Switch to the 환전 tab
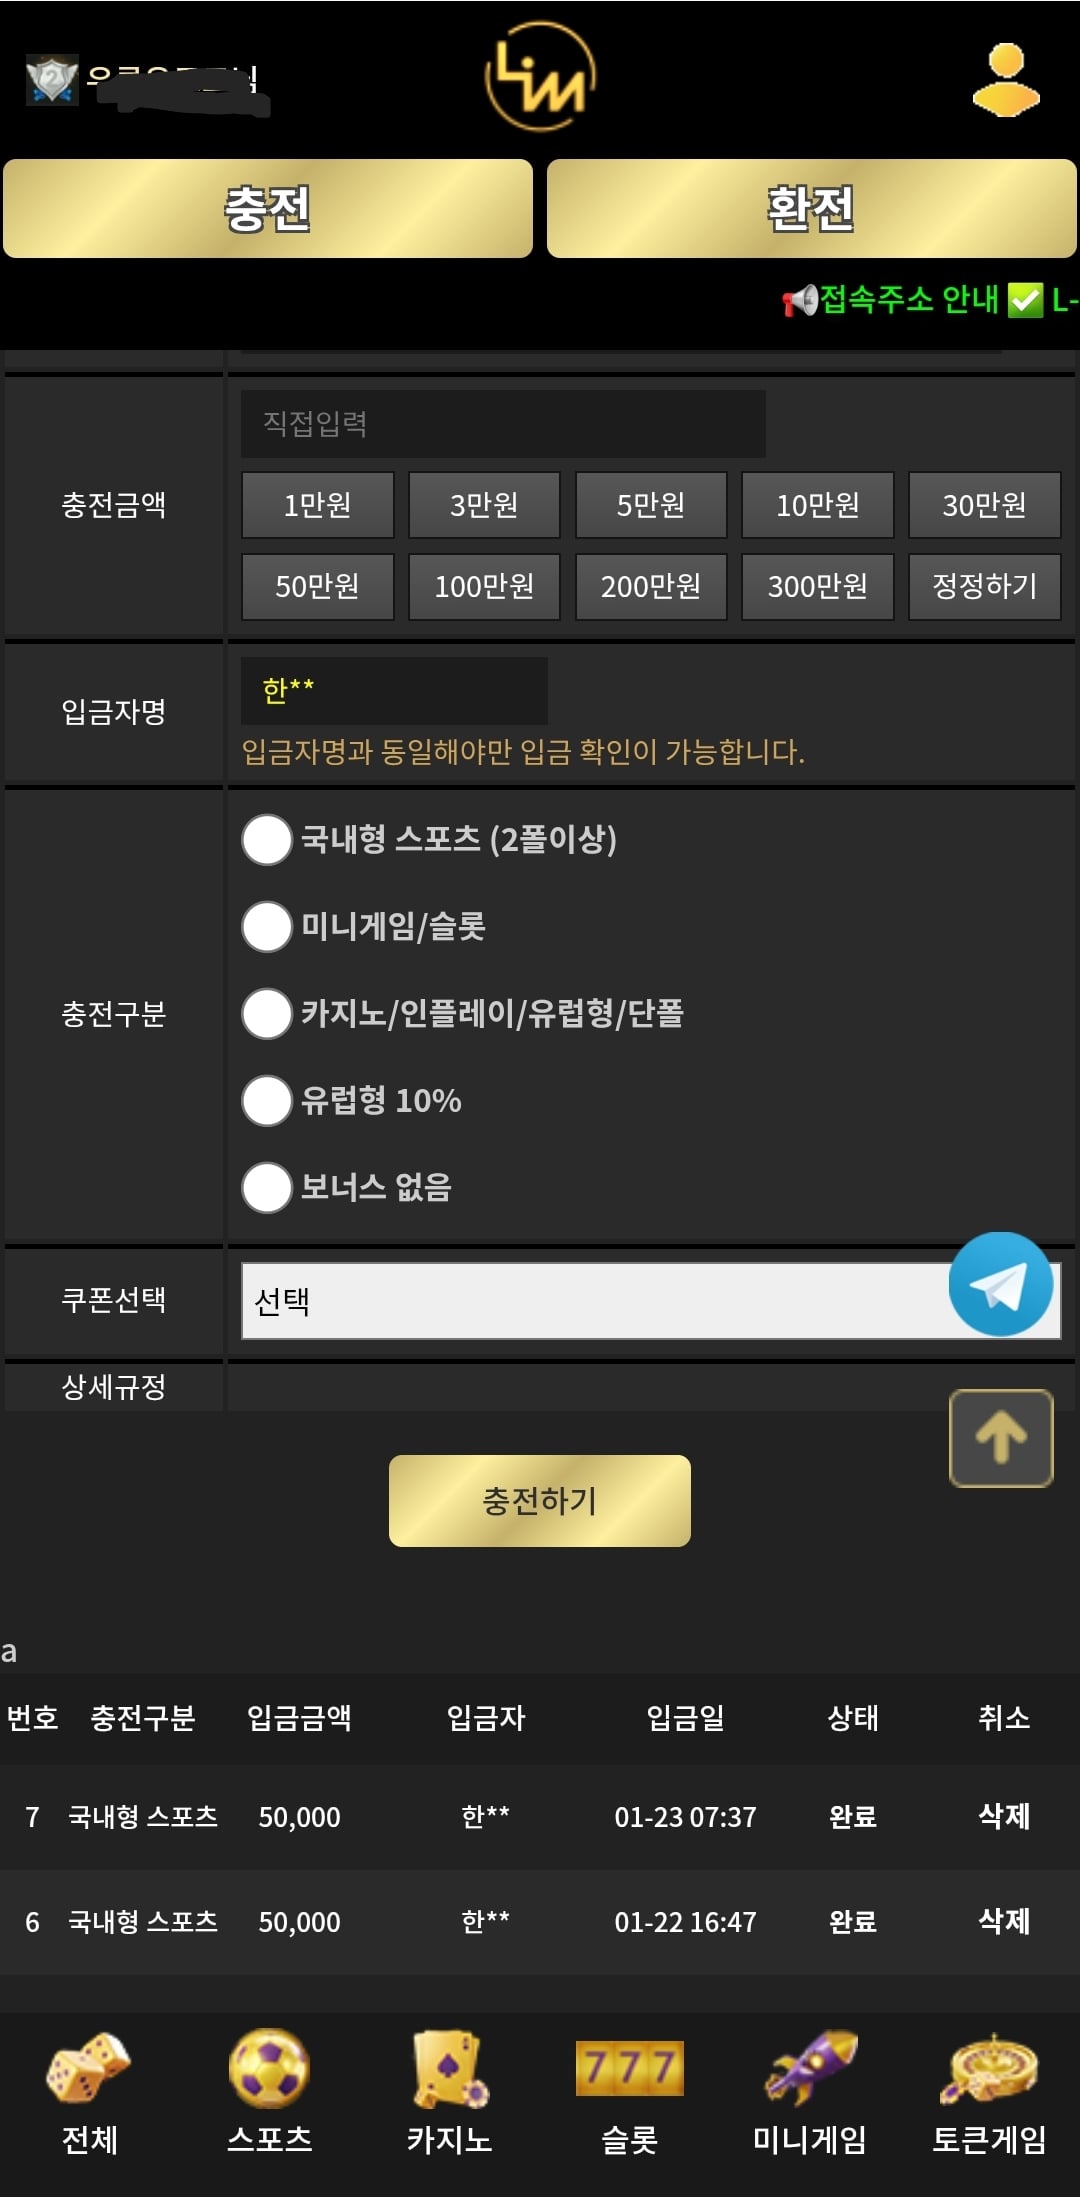The image size is (1080, 2197). coord(811,209)
